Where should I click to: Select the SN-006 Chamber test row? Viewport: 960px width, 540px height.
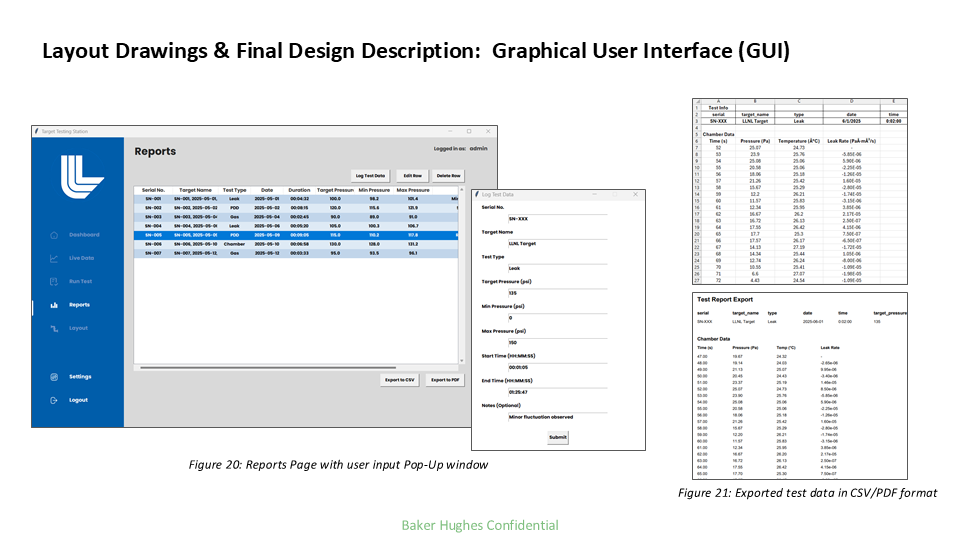296,244
